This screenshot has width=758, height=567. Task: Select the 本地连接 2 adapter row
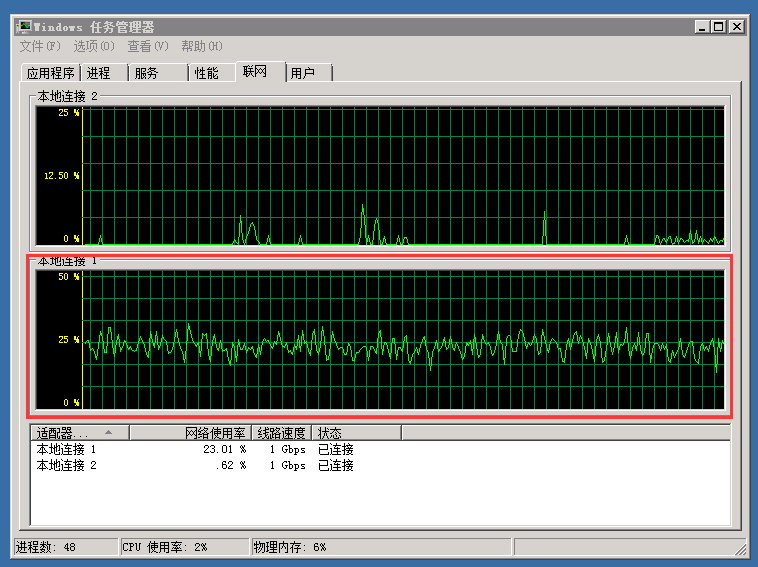tap(380, 465)
